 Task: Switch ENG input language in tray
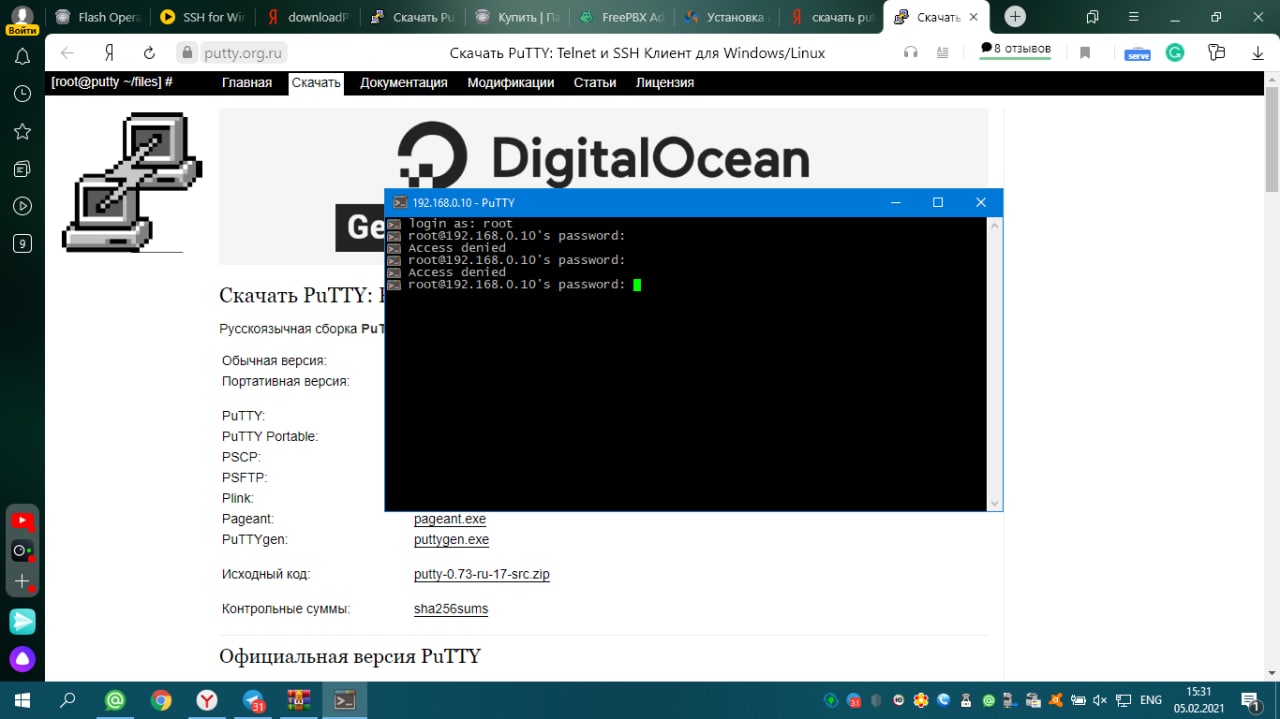tap(1151, 700)
